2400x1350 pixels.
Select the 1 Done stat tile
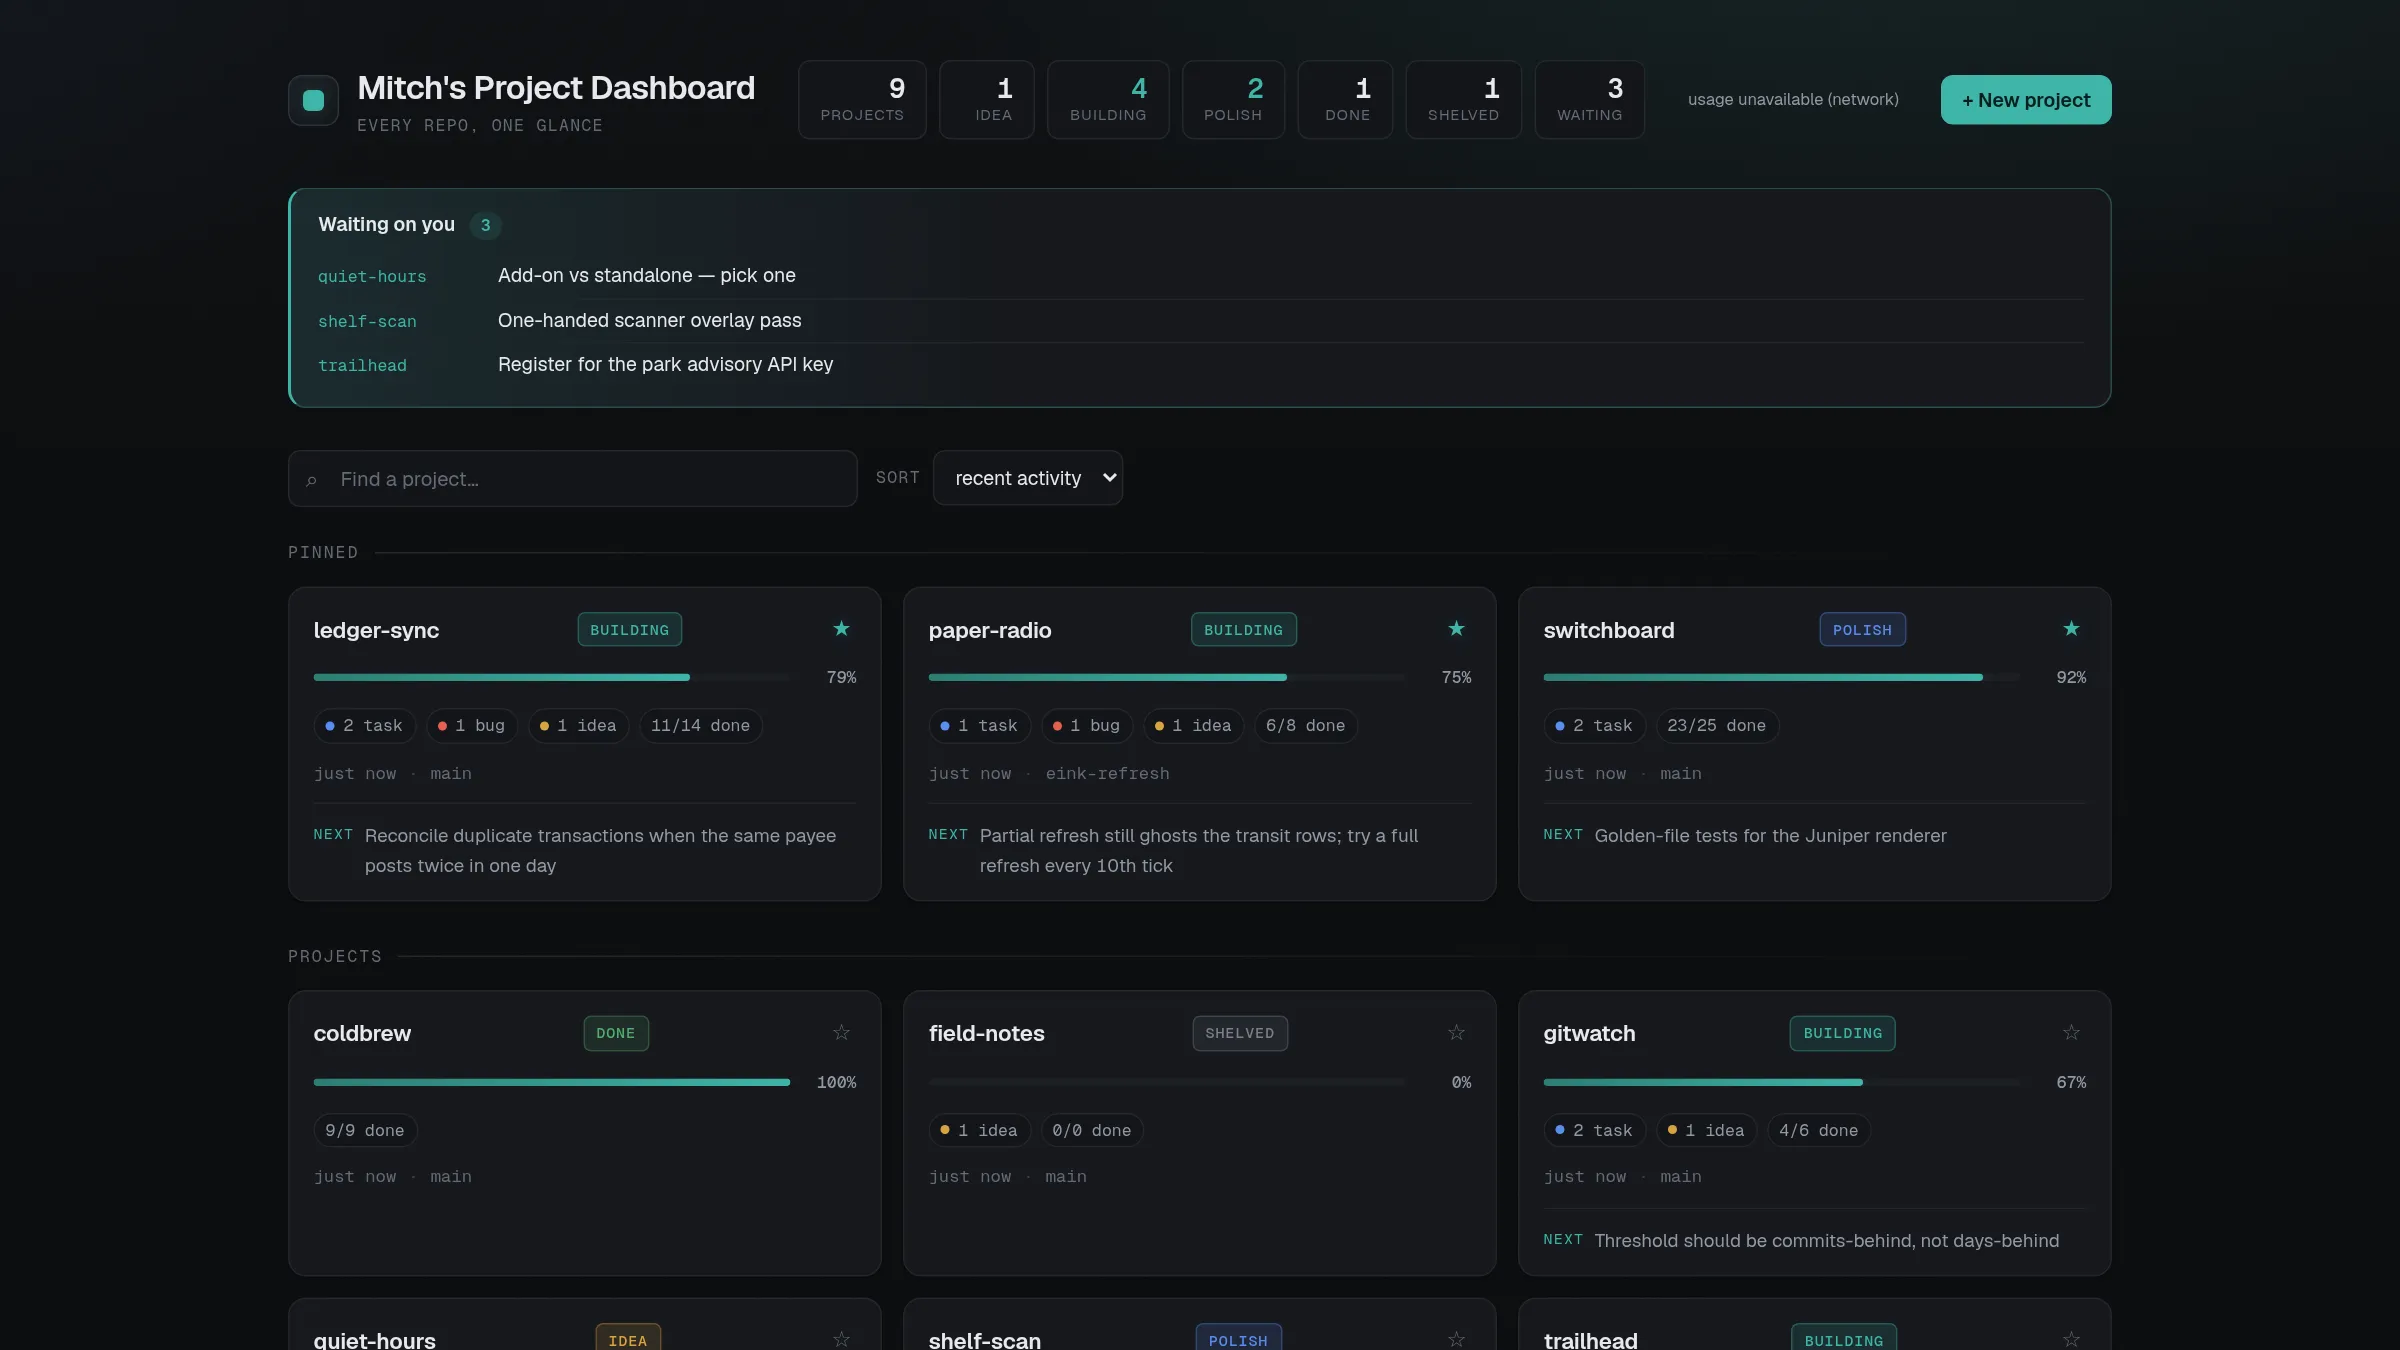click(1345, 100)
